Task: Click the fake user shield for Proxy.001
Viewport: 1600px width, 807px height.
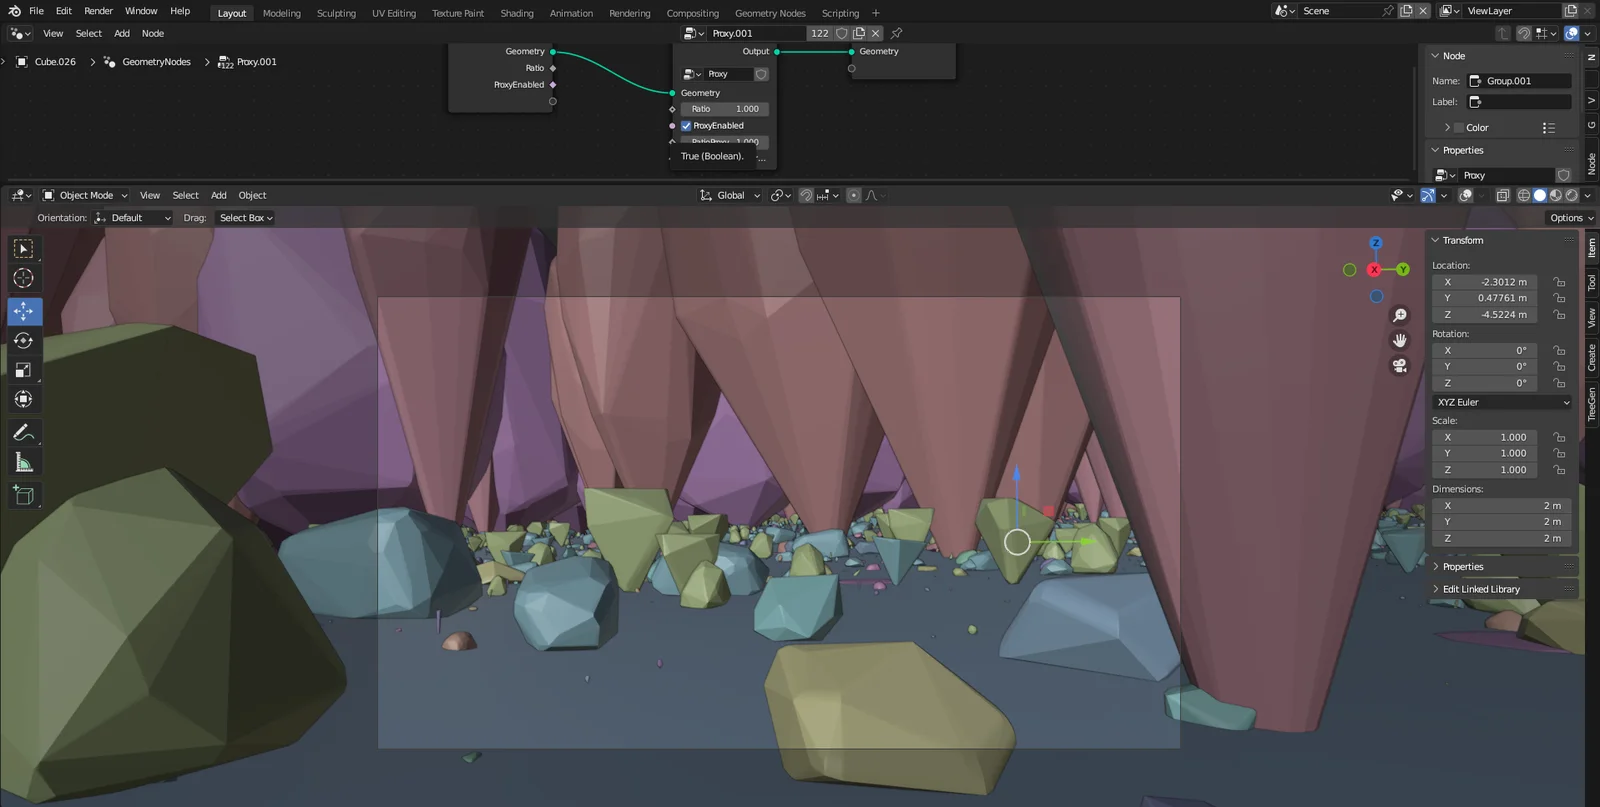Action: coord(842,33)
